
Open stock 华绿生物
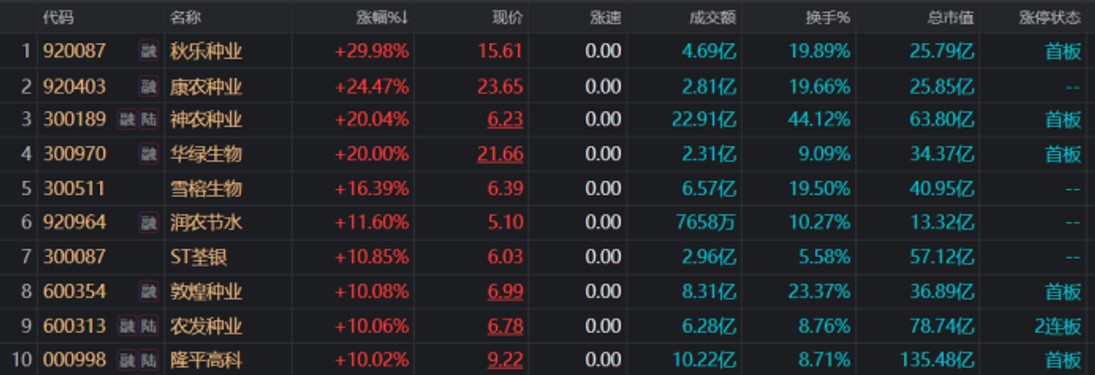[206, 154]
